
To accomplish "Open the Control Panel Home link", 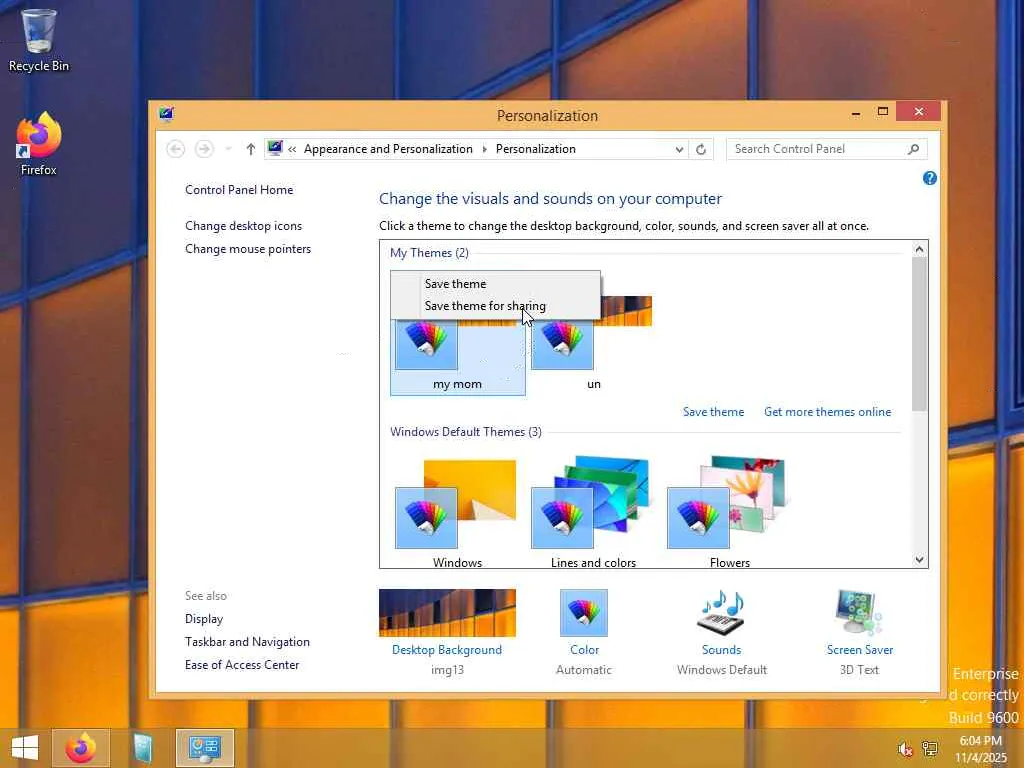I will point(239,190).
